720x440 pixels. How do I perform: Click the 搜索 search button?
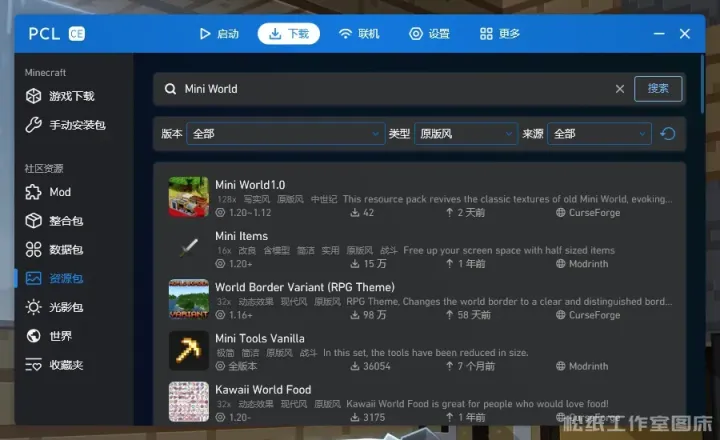tap(658, 89)
